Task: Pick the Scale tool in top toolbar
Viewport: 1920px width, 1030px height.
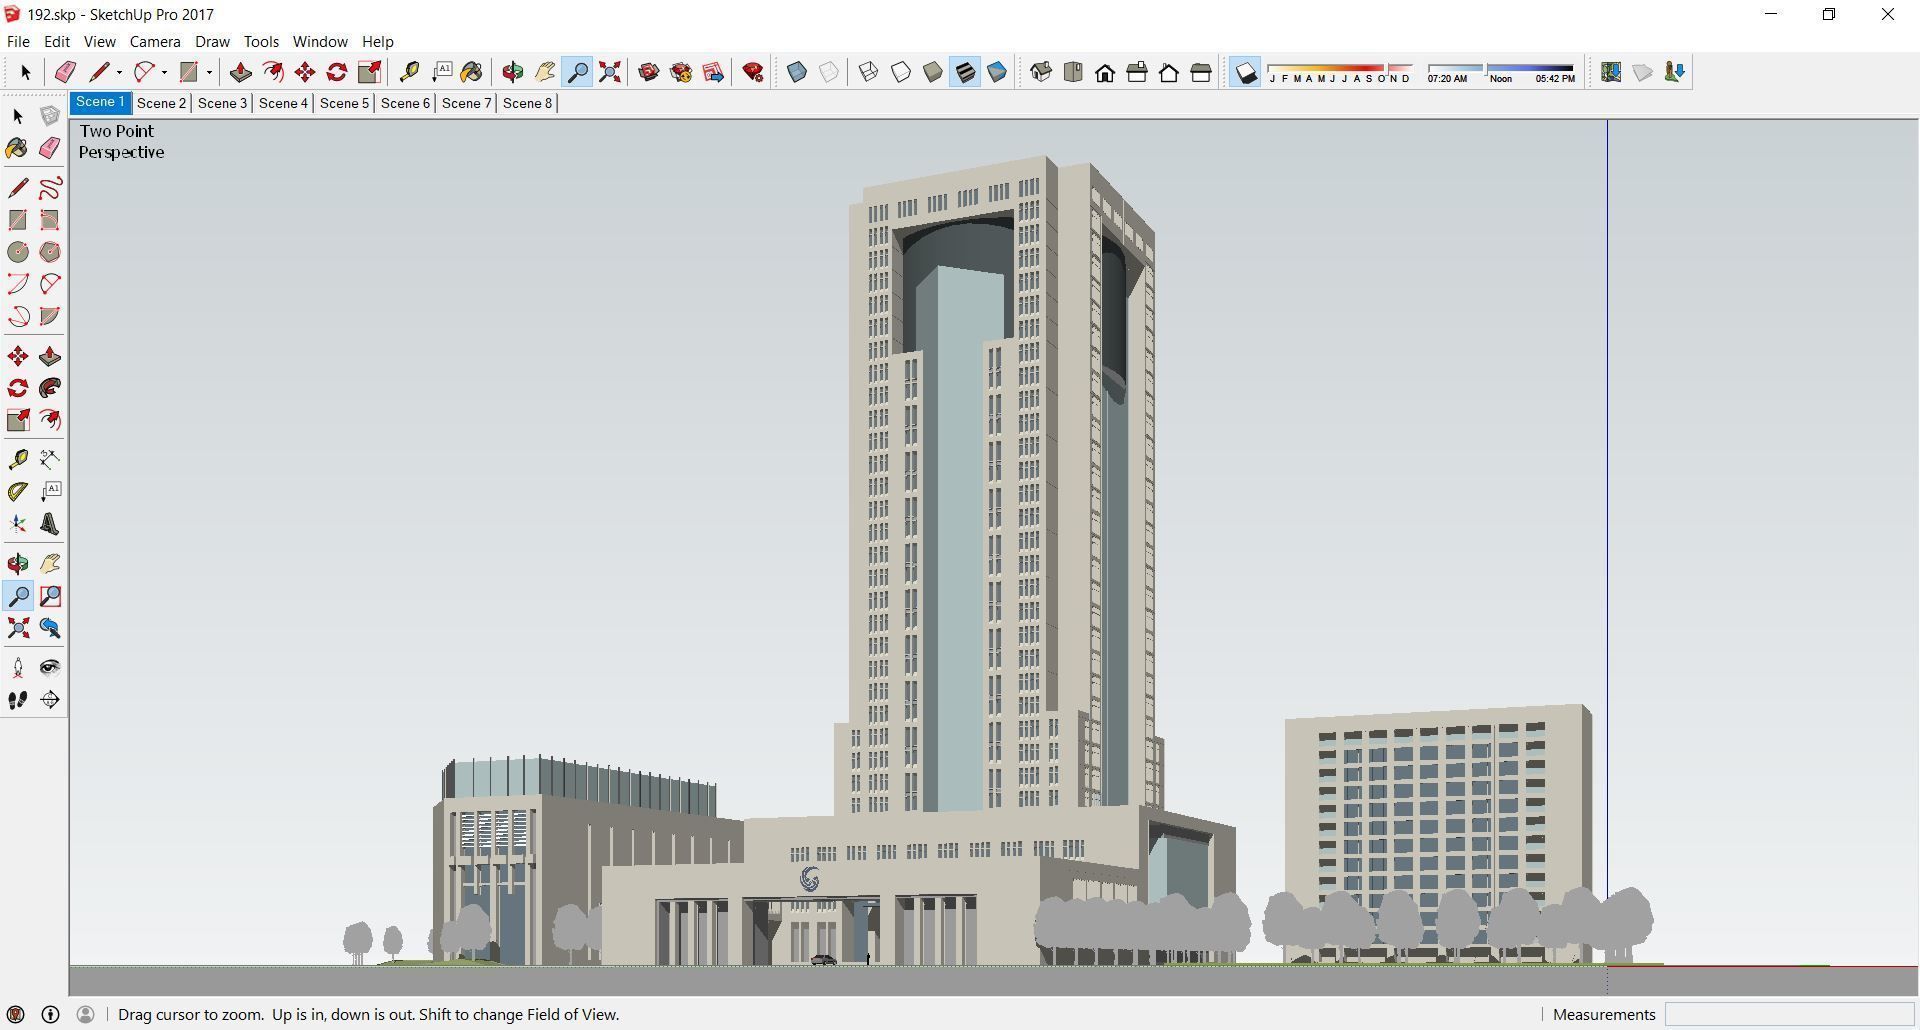Action: 369,72
